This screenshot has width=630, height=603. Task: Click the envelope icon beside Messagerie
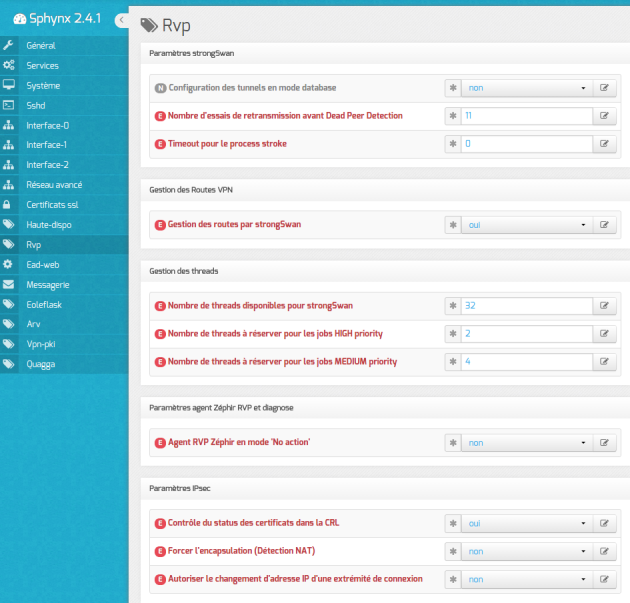coord(8,284)
